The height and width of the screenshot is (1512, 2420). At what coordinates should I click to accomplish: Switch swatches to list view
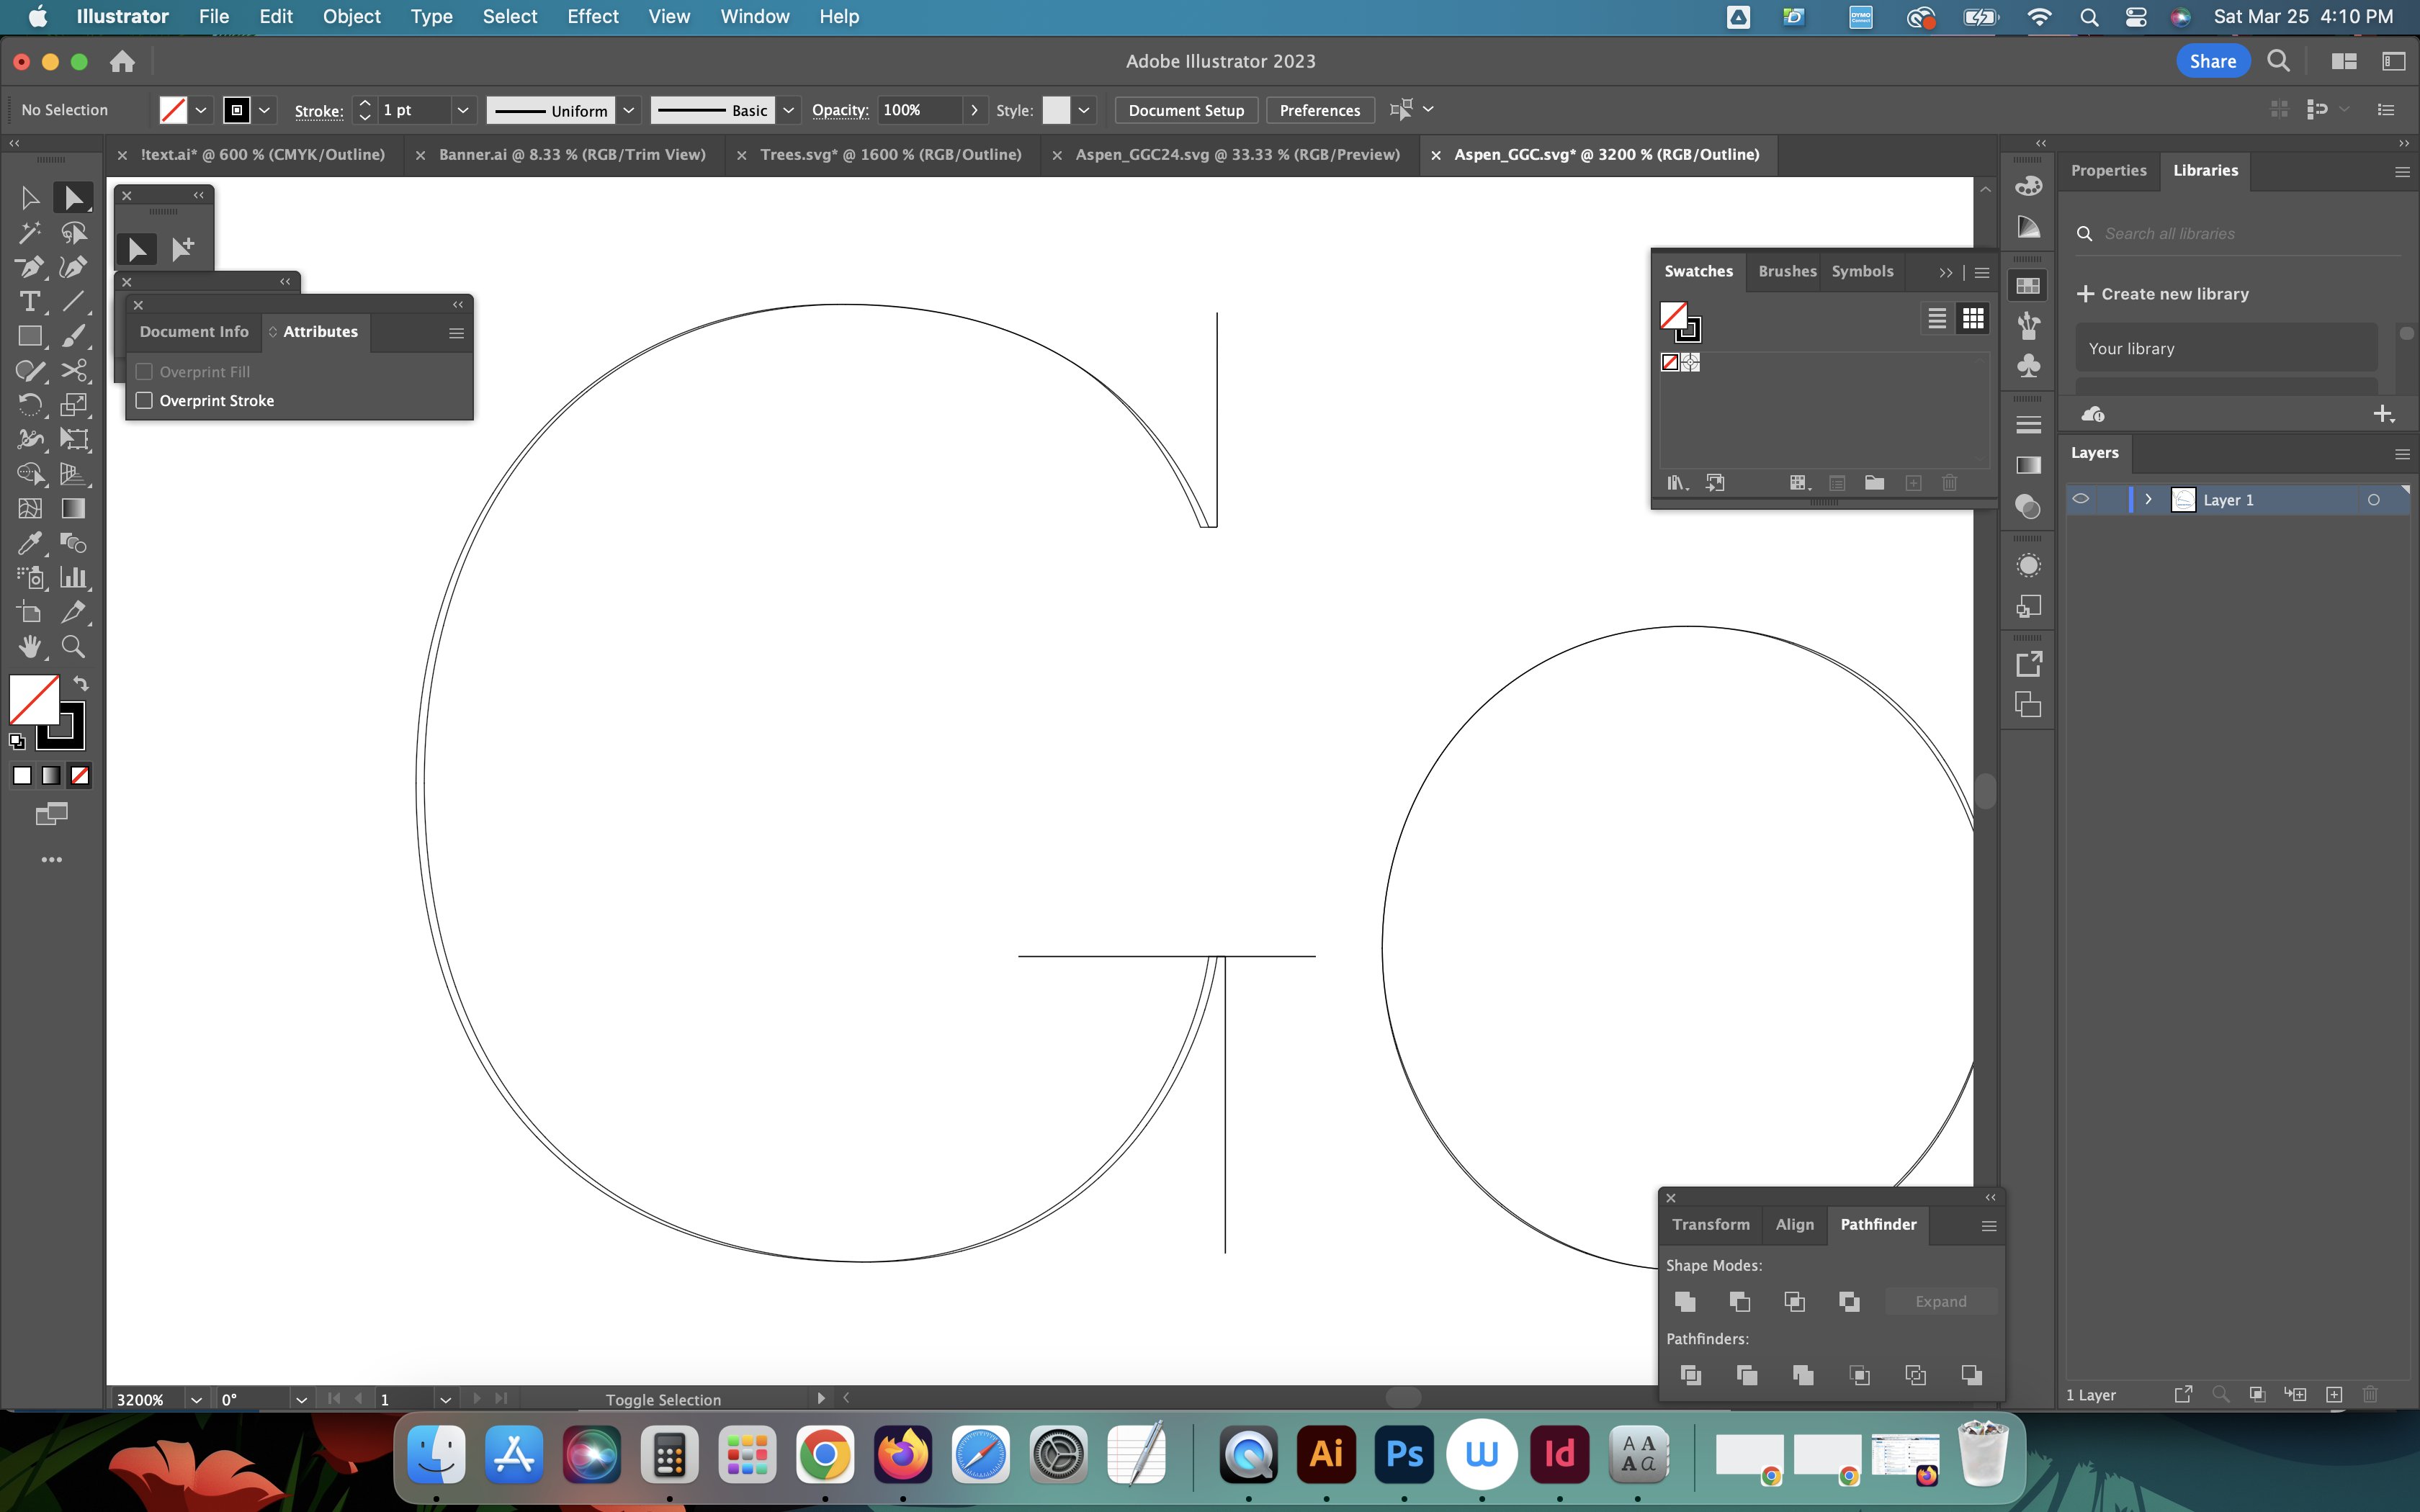1937,318
